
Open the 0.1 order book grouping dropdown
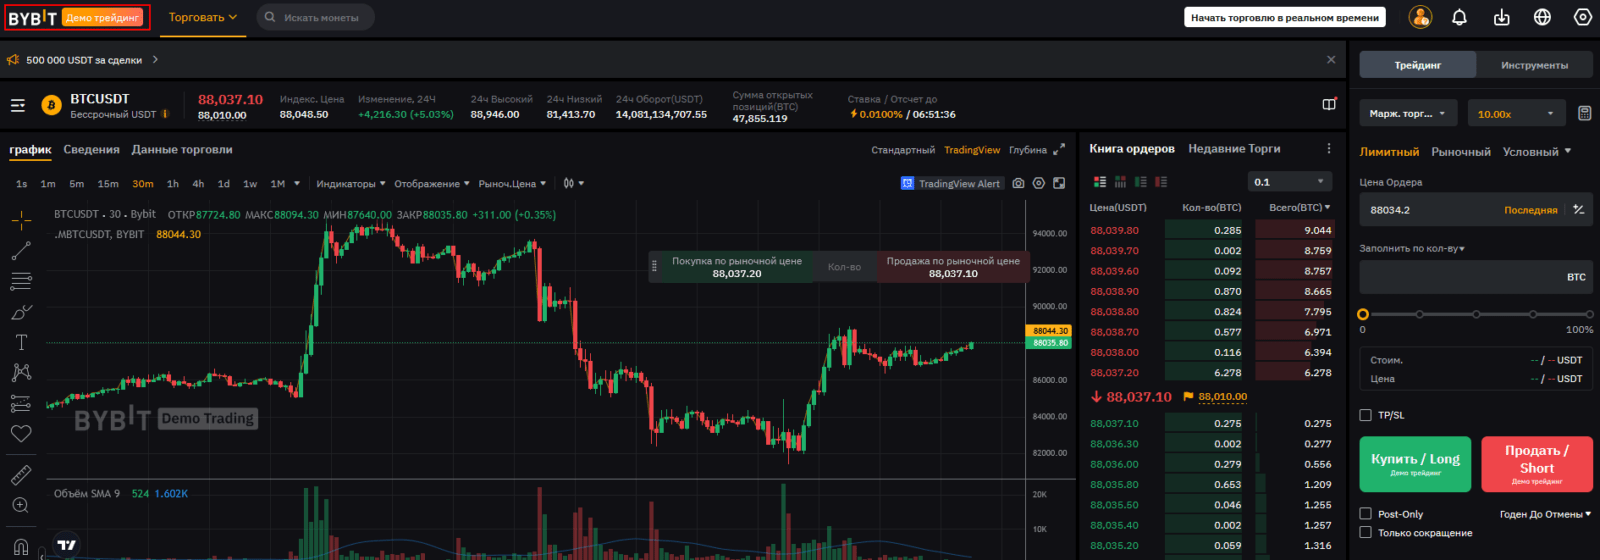1290,182
